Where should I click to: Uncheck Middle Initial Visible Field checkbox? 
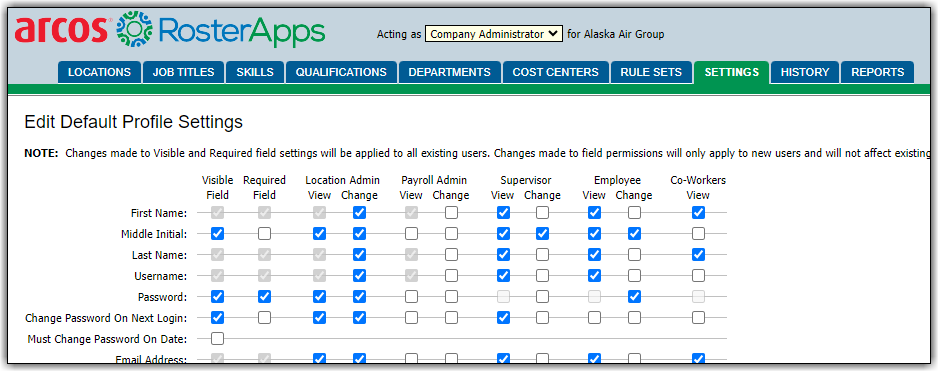pos(217,234)
